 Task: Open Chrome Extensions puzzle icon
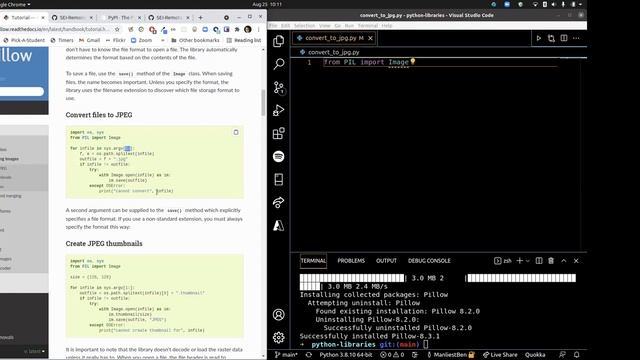(x=237, y=29)
